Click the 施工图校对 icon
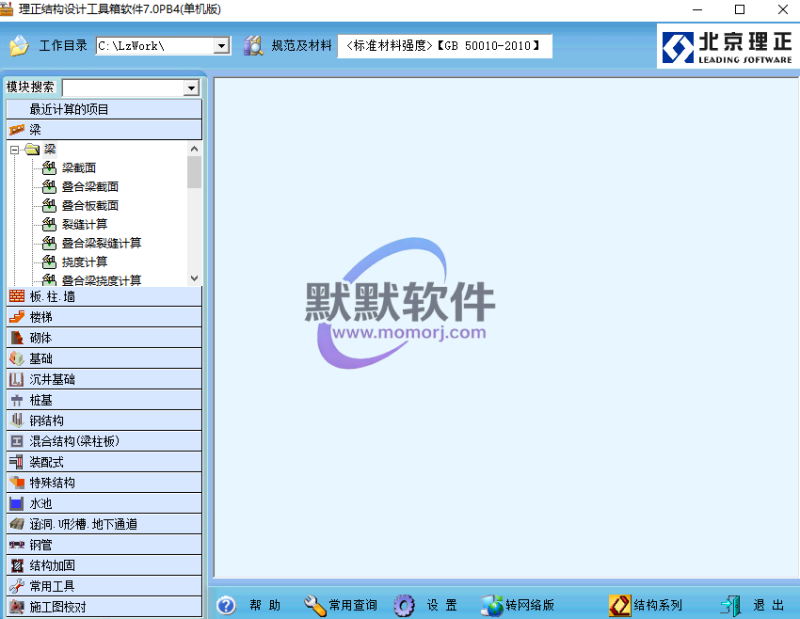Screen dimensions: 800x619 (17, 607)
